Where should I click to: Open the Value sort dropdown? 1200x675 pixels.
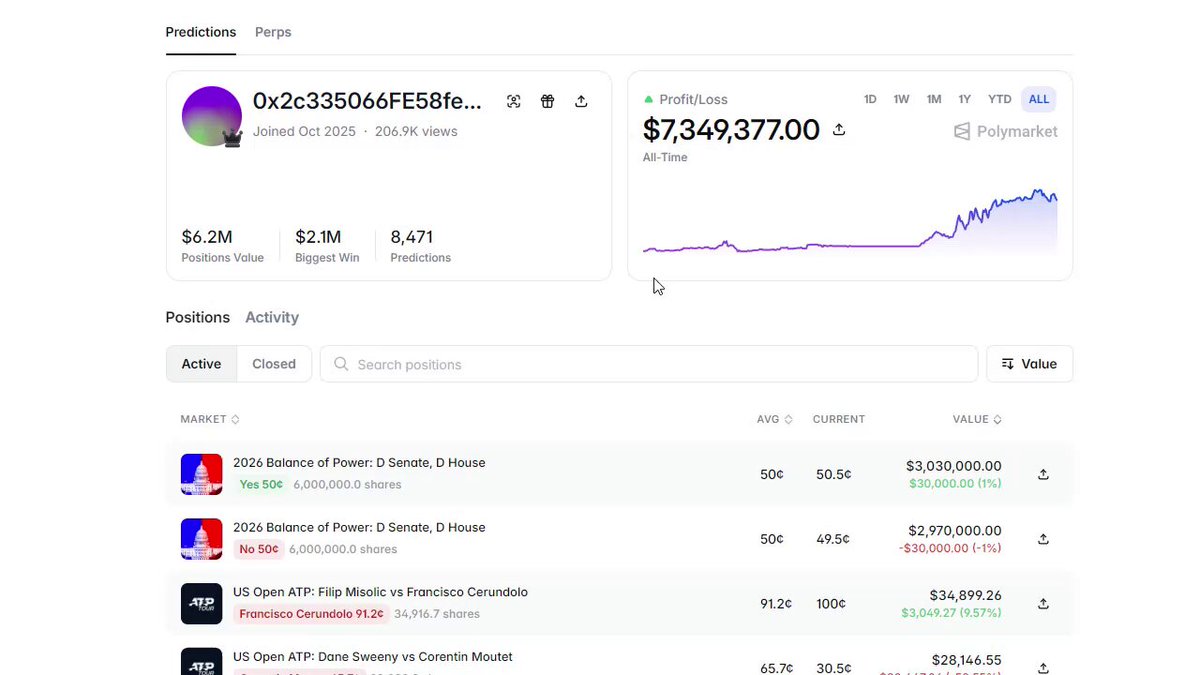click(x=1029, y=364)
